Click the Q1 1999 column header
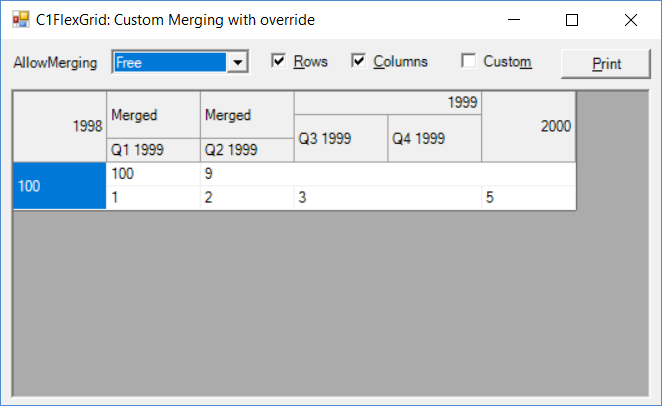 click(x=153, y=150)
